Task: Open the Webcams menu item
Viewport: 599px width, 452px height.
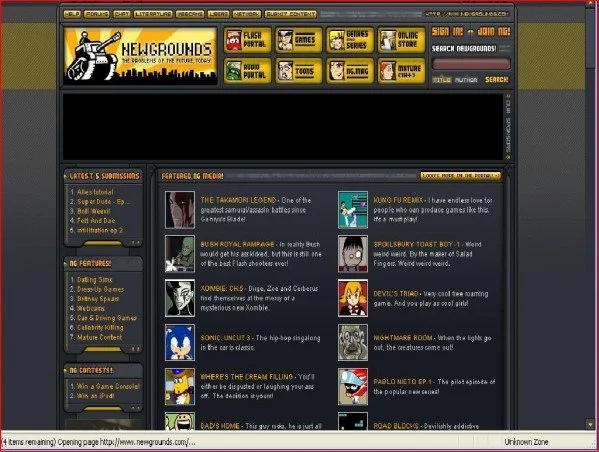Action: pos(190,14)
